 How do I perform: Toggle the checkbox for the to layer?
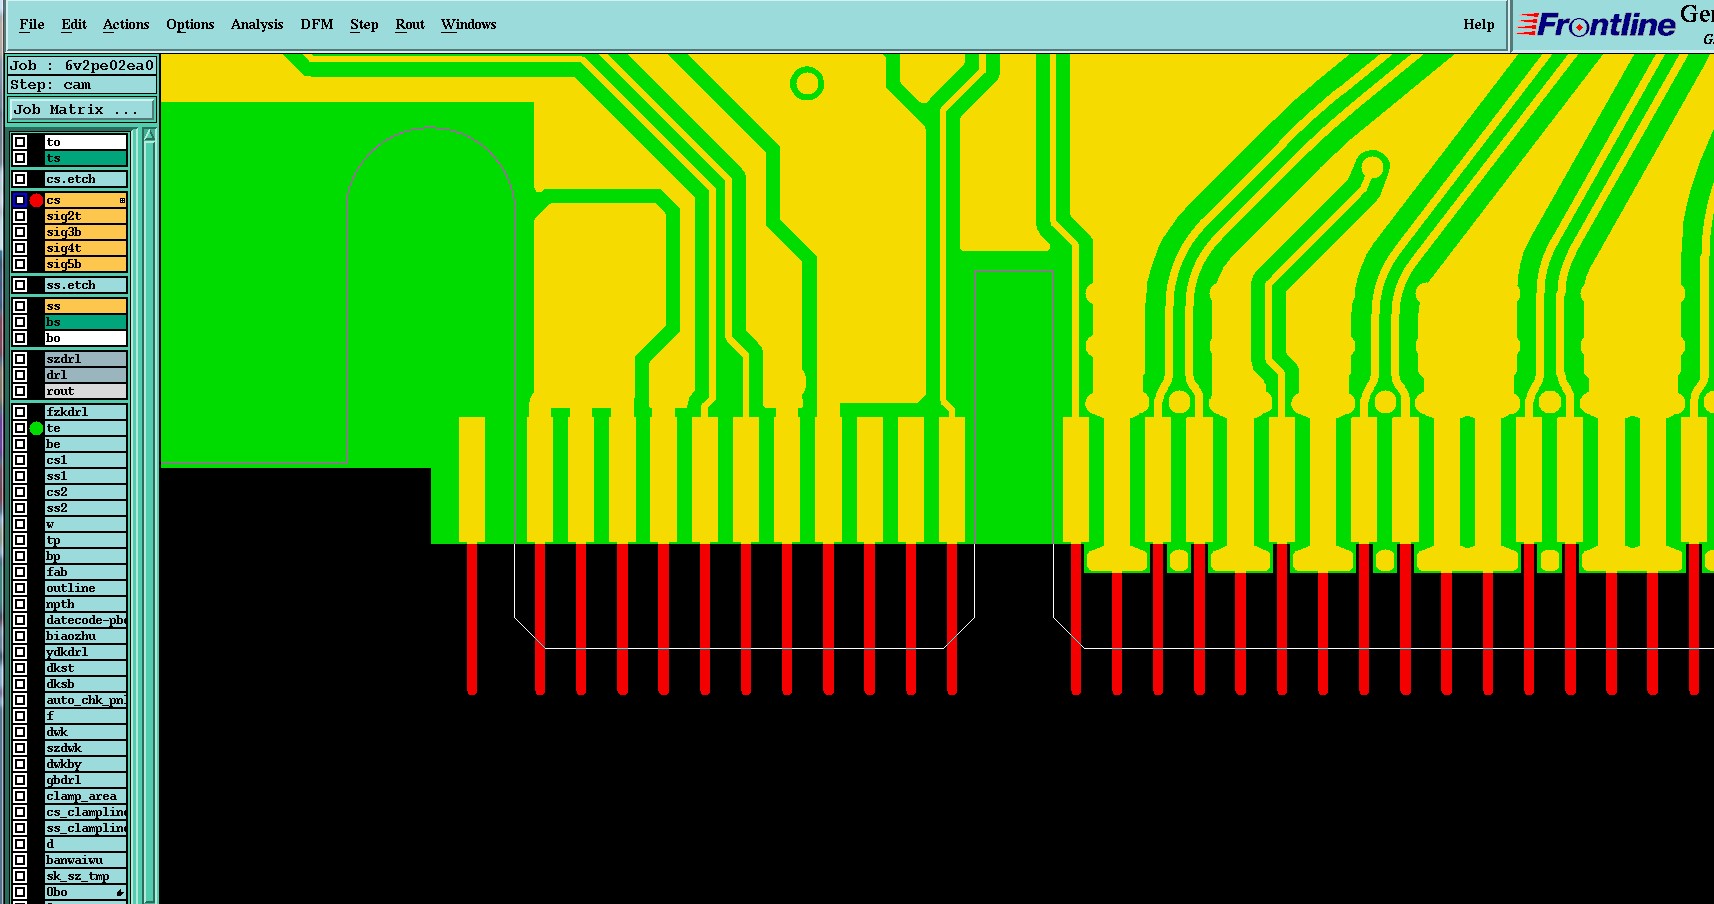(20, 142)
